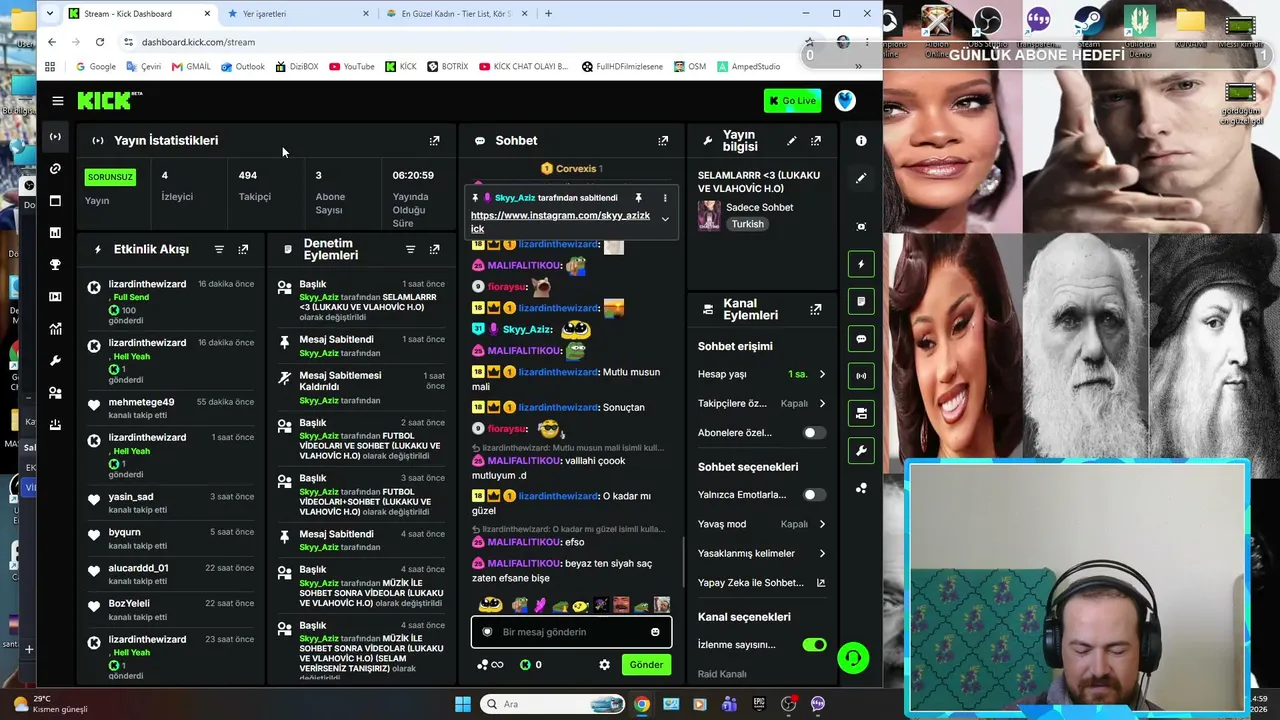Pop out the Etkinlik Akışı panel
The width and height of the screenshot is (1280, 720).
point(243,249)
